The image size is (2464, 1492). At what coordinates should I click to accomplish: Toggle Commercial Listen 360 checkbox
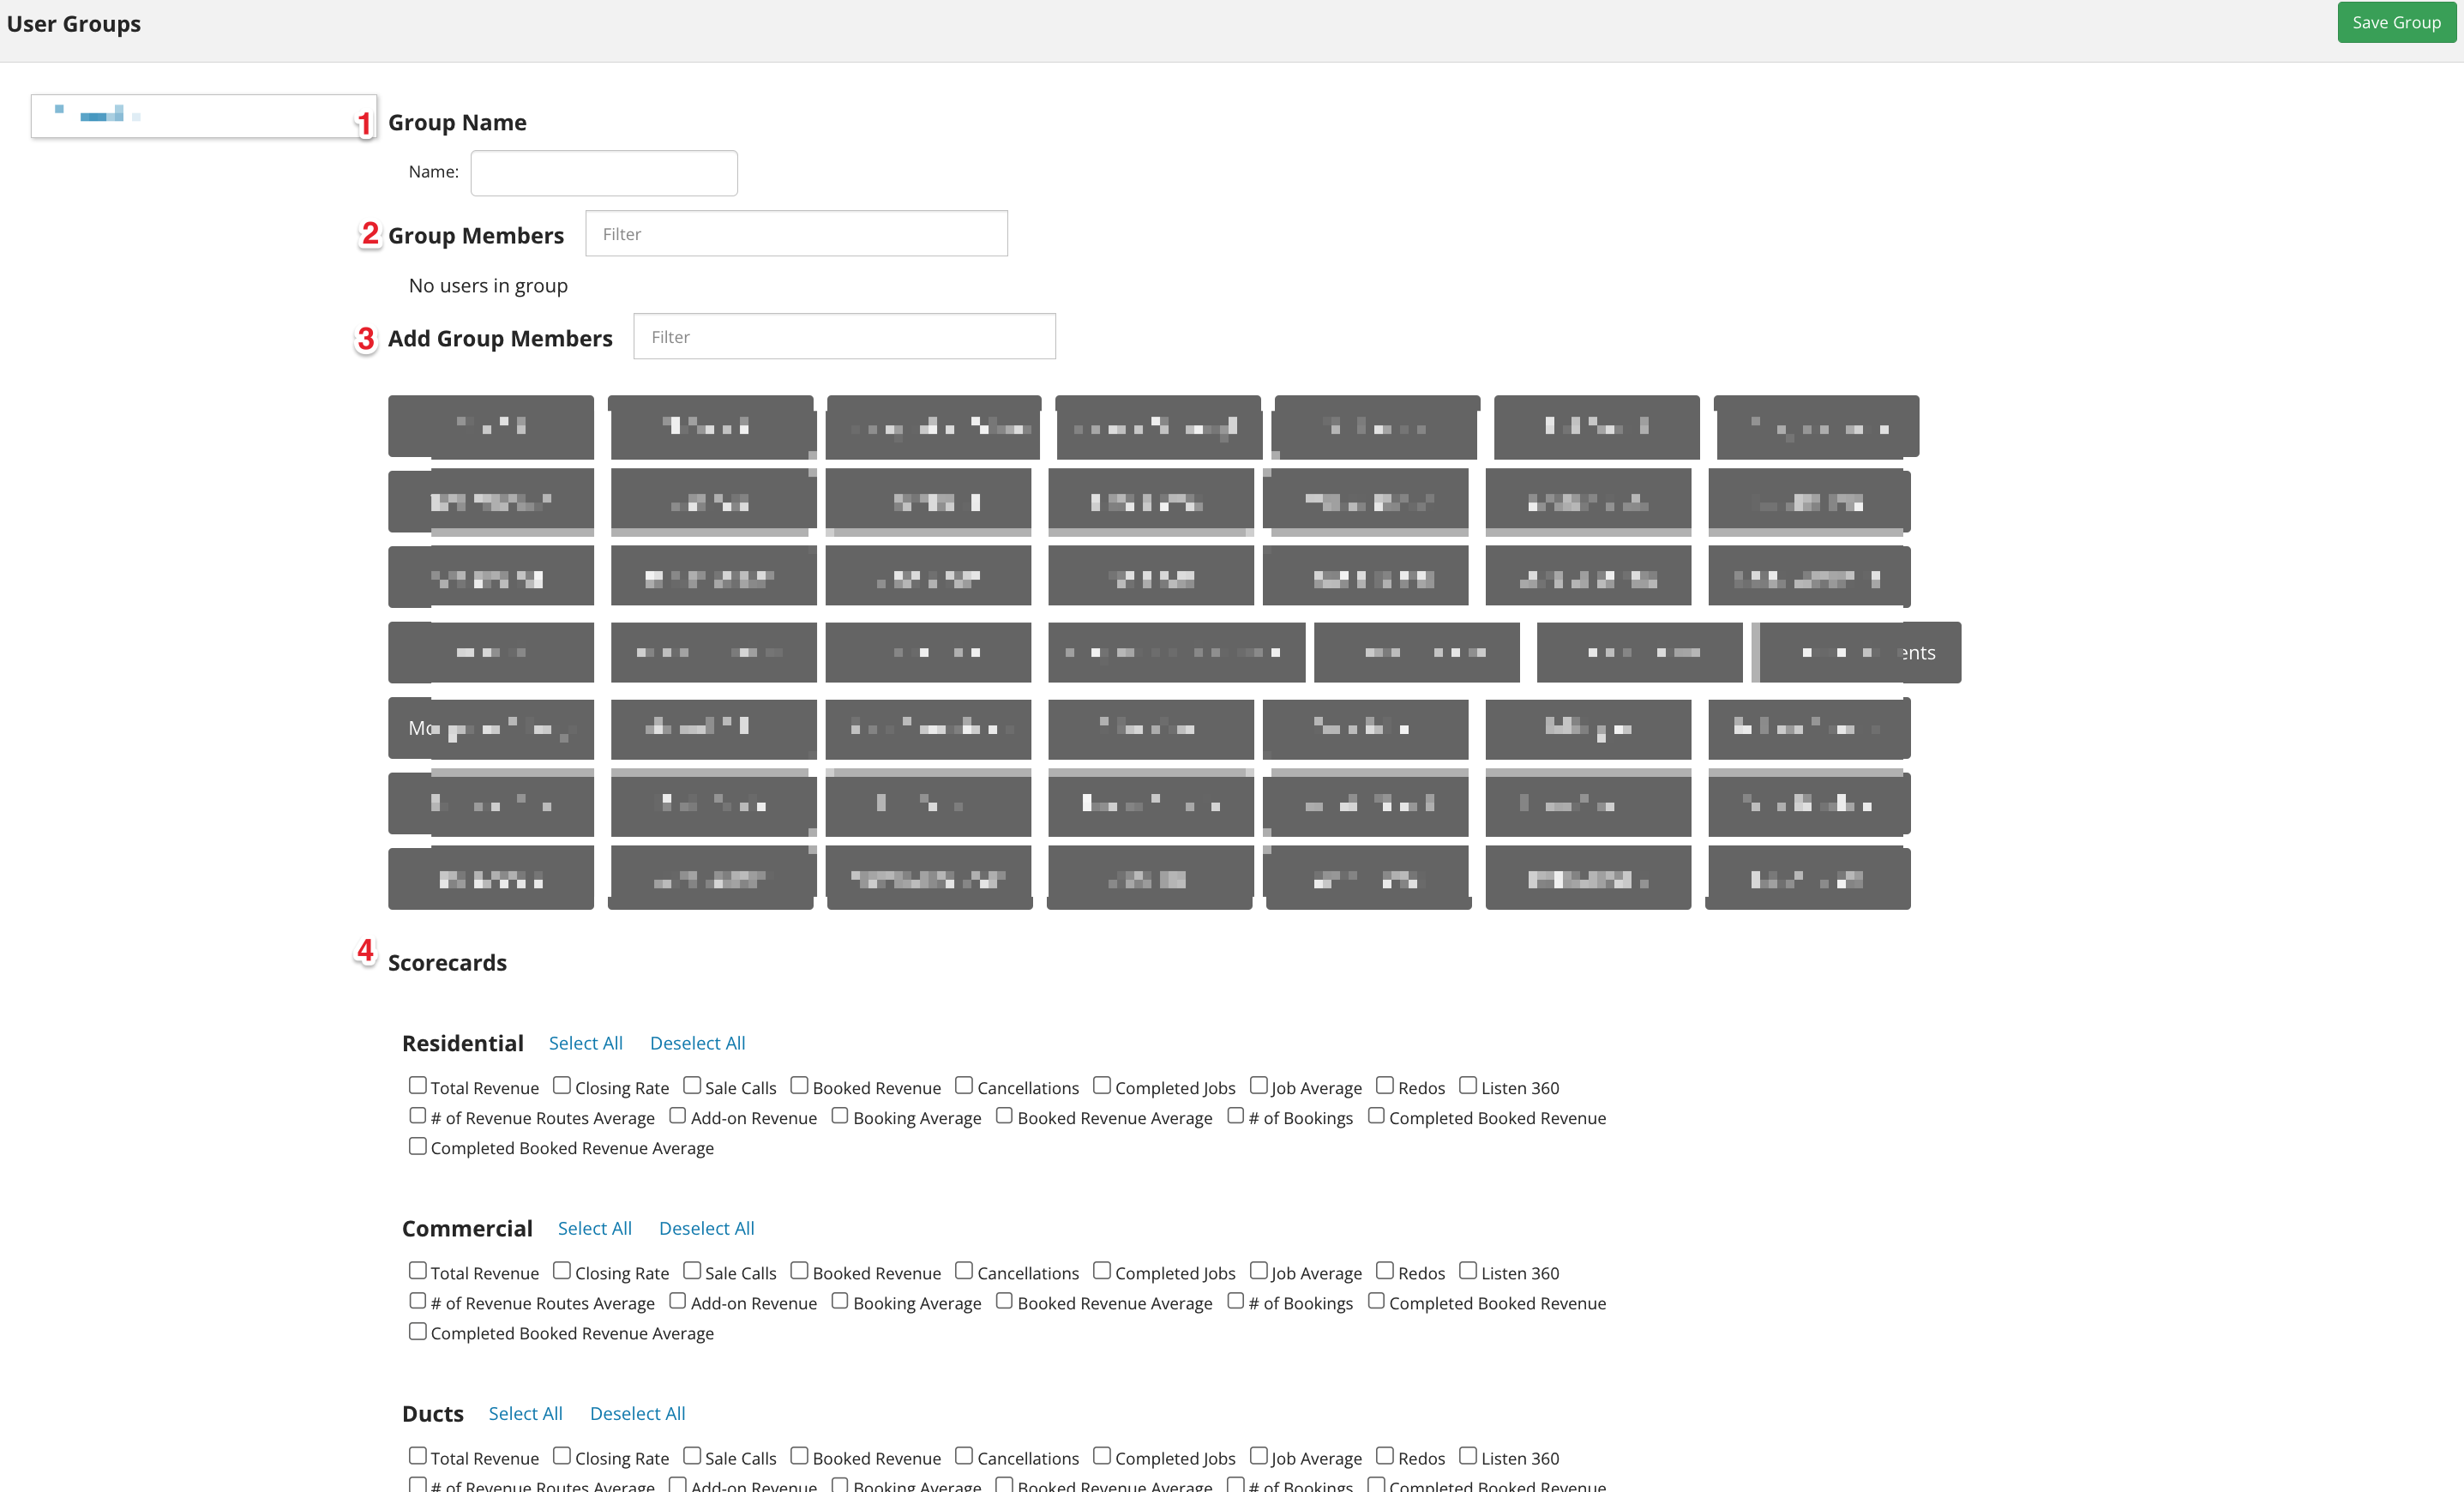pos(1468,1270)
